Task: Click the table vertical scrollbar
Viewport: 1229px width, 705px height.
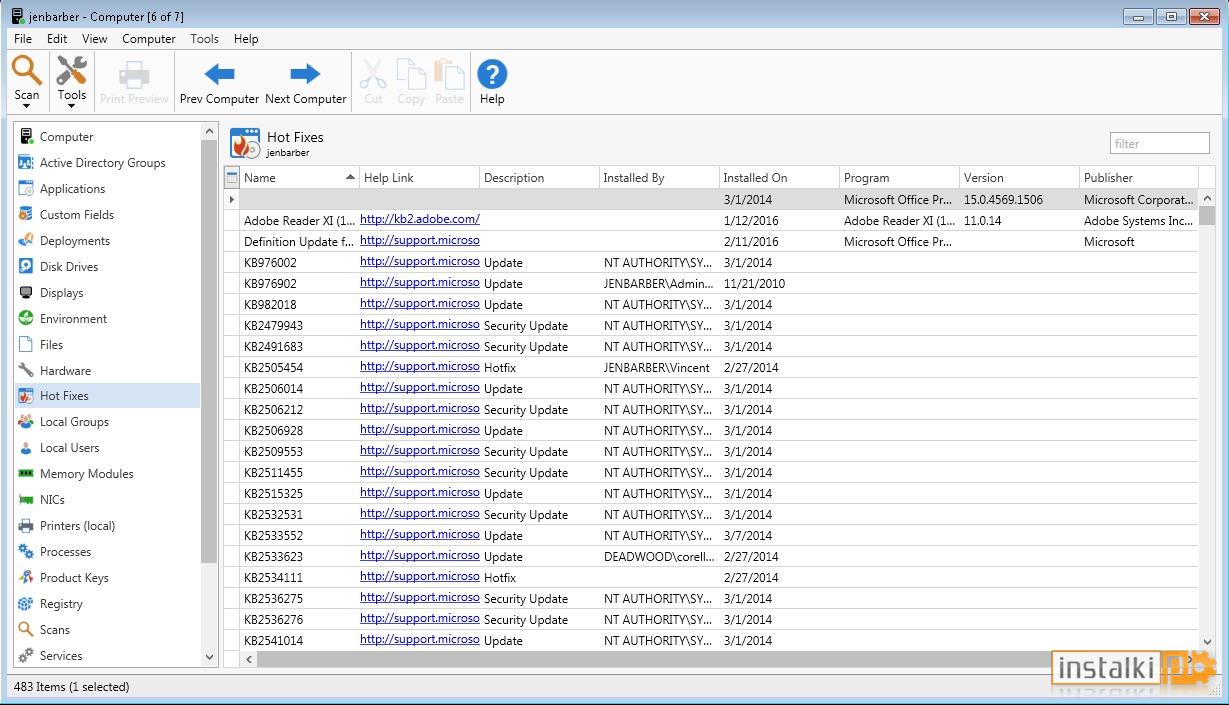Action: pyautogui.click(x=1207, y=215)
